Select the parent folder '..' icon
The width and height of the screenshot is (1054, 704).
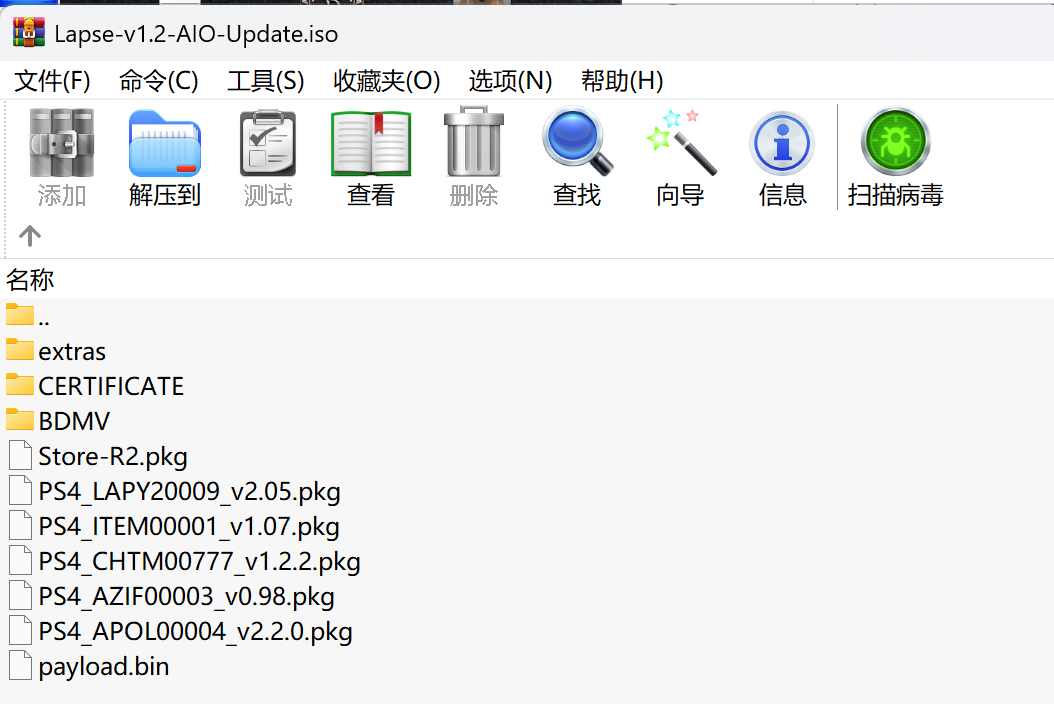pyautogui.click(x=19, y=314)
